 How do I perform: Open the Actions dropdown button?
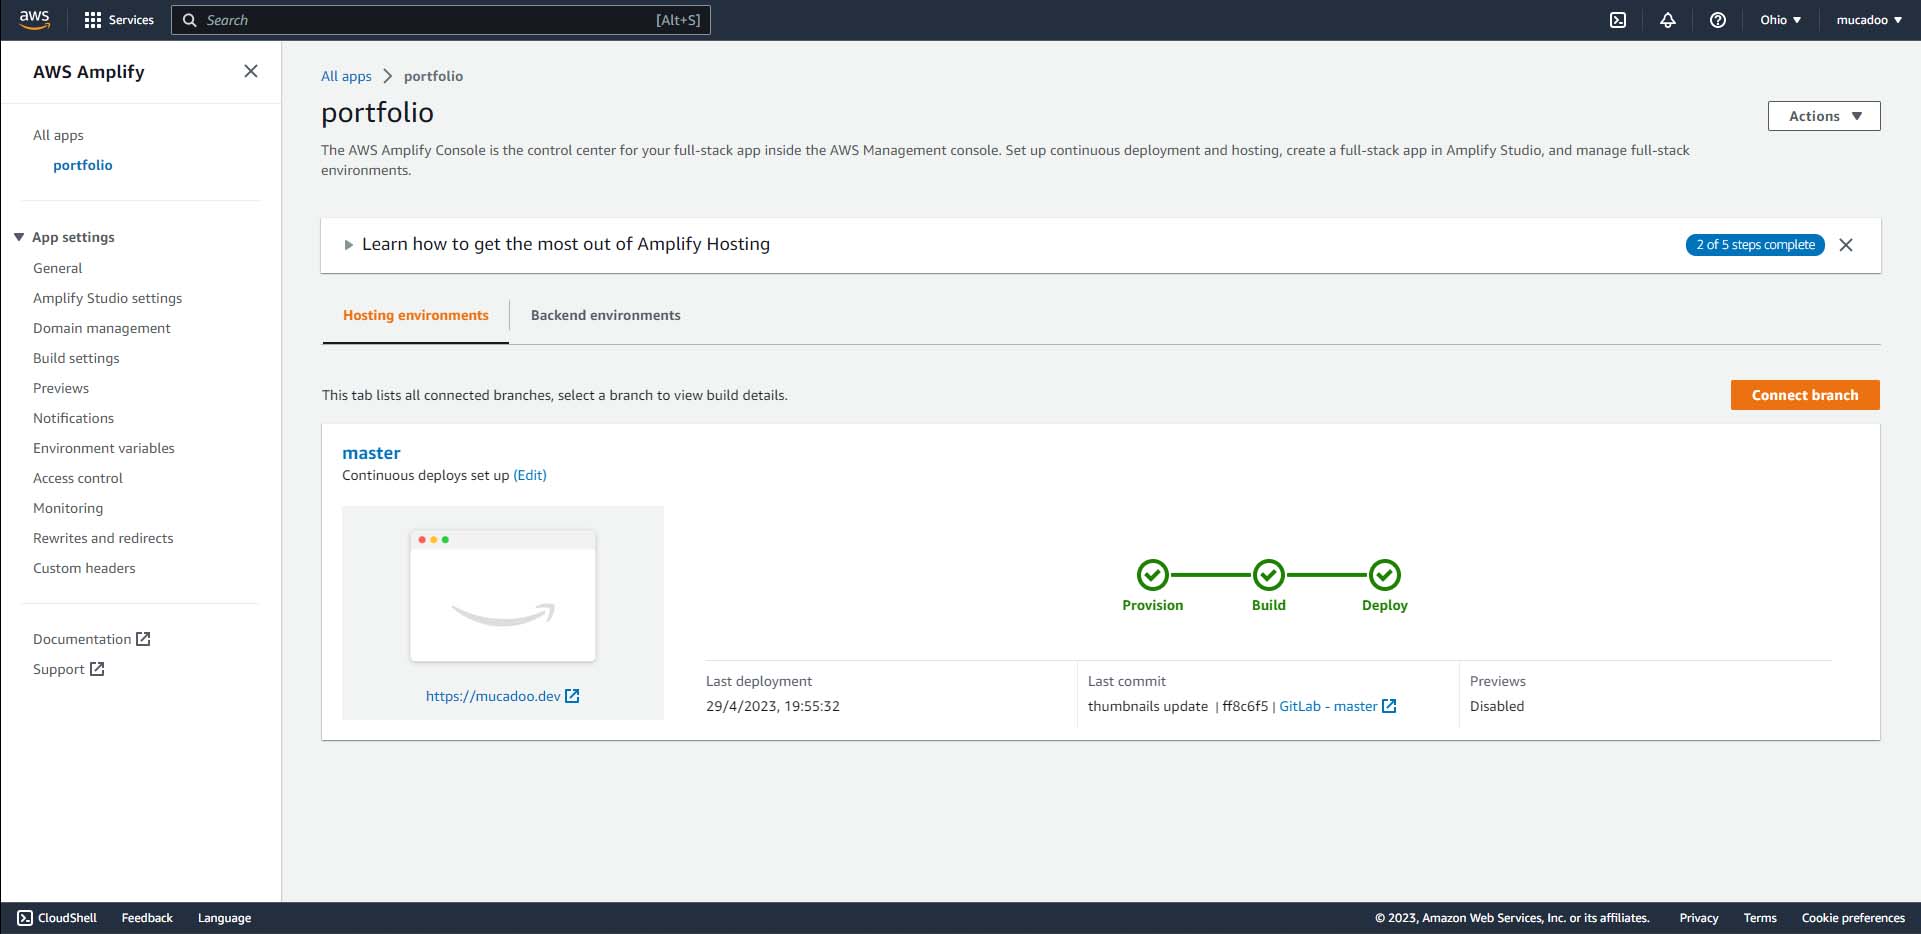1824,116
